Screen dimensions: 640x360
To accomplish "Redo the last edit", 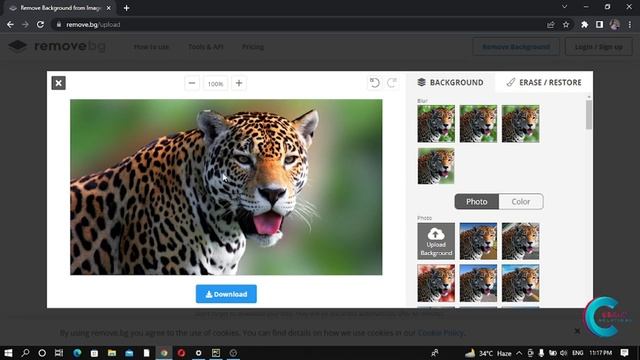I will pyautogui.click(x=392, y=83).
